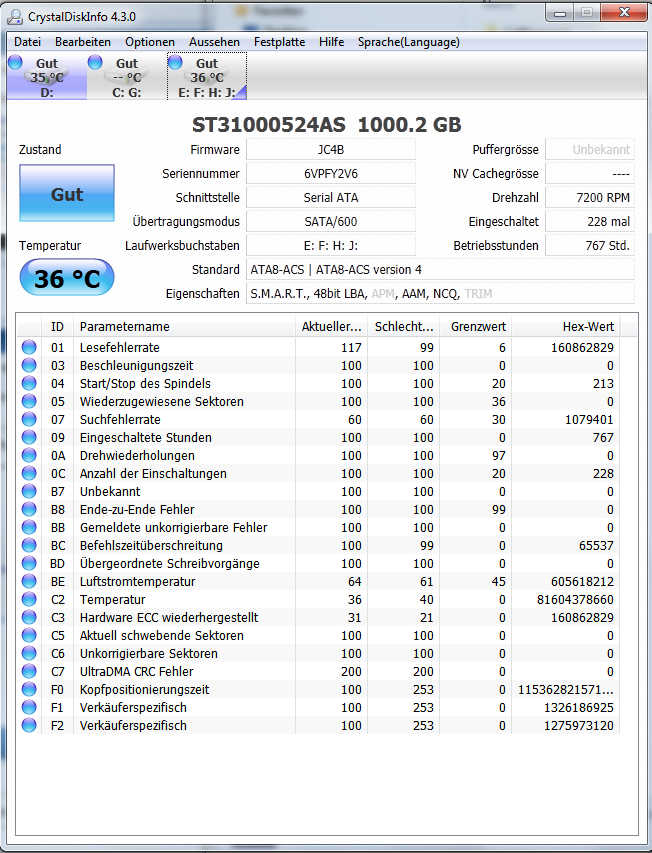652x853 pixels.
Task: Click the Aktueller... column header
Action: 331,326
